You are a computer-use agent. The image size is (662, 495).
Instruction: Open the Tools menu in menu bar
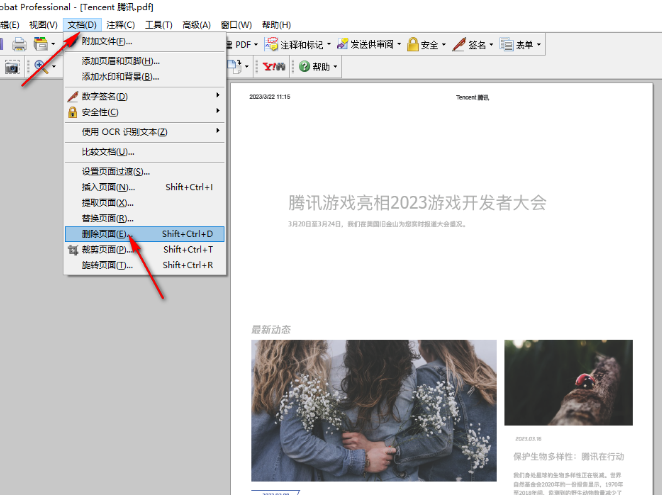(158, 24)
